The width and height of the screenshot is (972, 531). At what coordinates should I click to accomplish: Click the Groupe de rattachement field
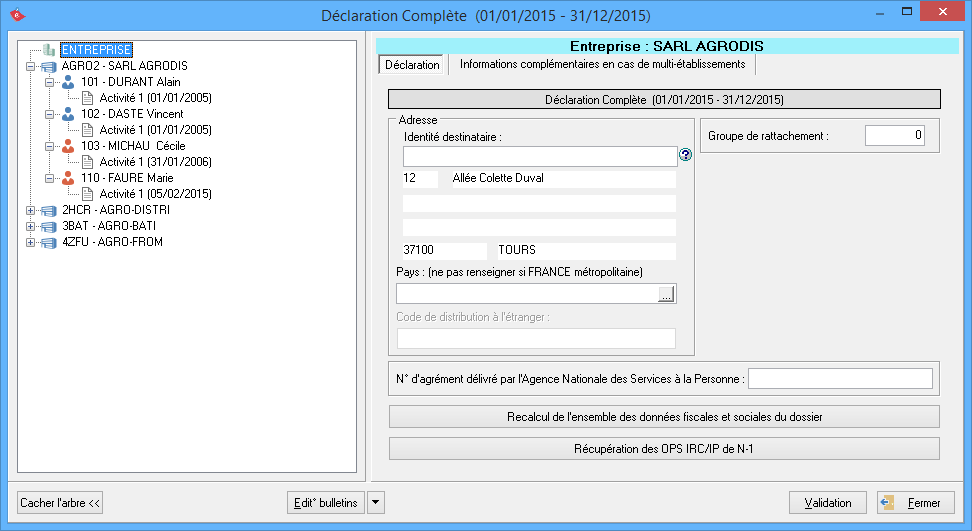[x=894, y=135]
